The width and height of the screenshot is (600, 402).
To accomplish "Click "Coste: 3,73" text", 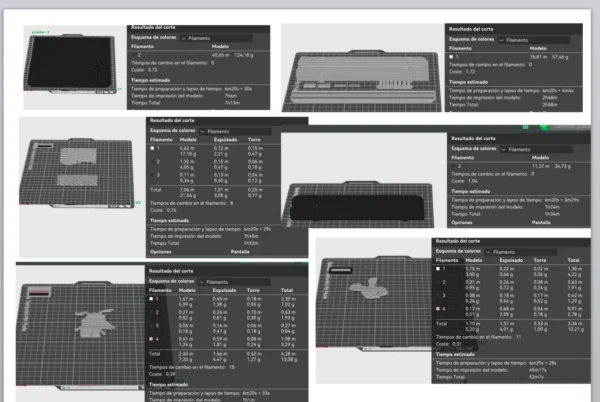I will (x=144, y=70).
